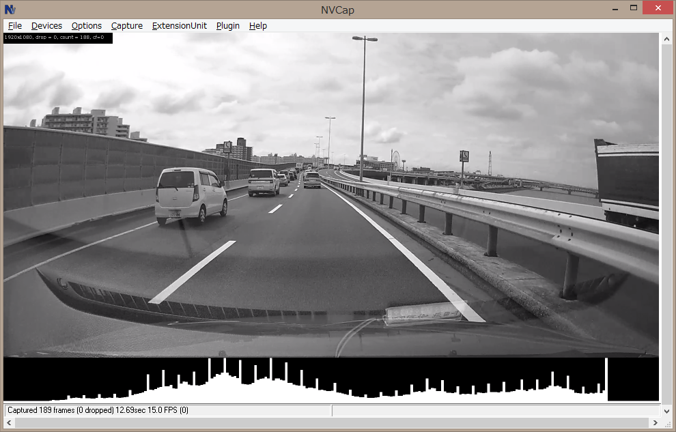This screenshot has width=676, height=432.
Task: Click the NVCap application icon in title bar
Action: coord(10,9)
